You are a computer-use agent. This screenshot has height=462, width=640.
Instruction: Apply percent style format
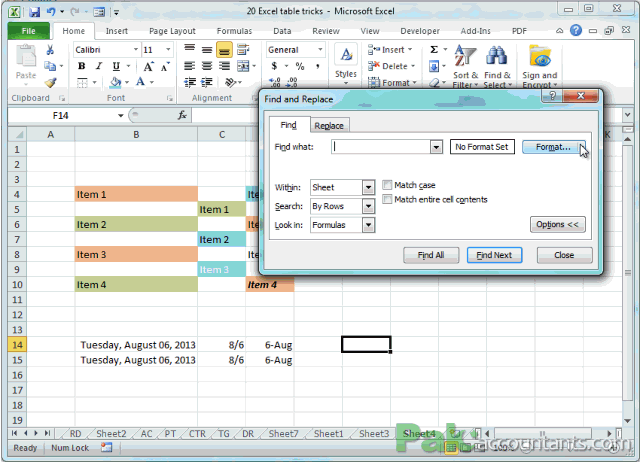coord(300,66)
